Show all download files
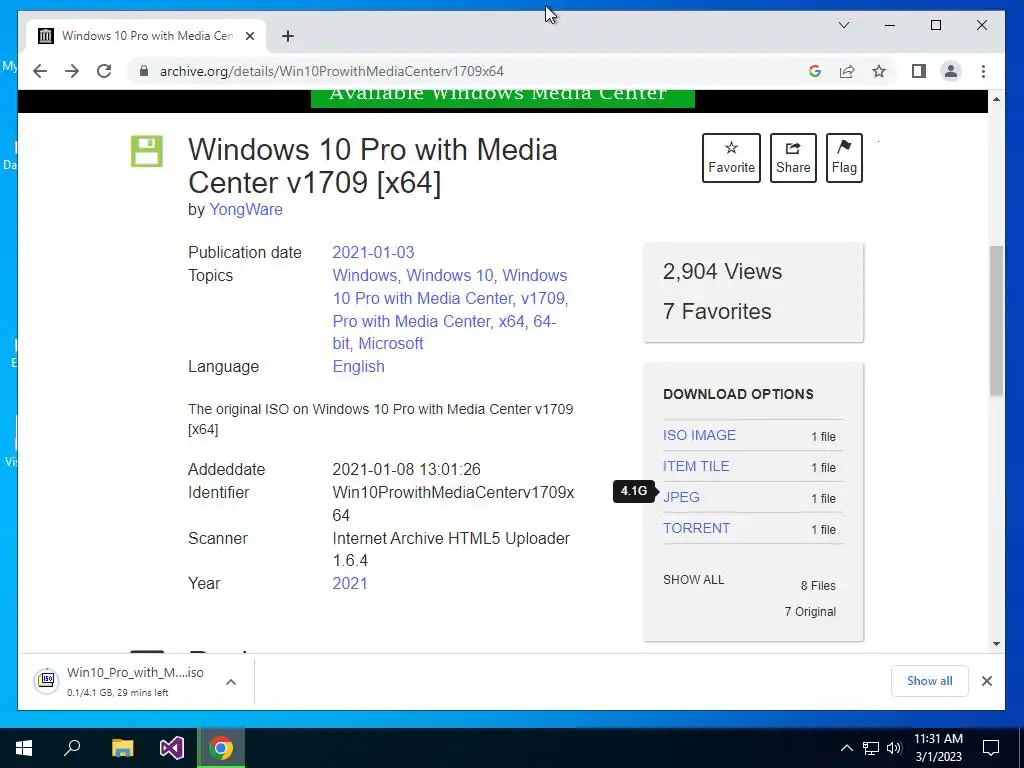The height and width of the screenshot is (768, 1024). [x=694, y=579]
